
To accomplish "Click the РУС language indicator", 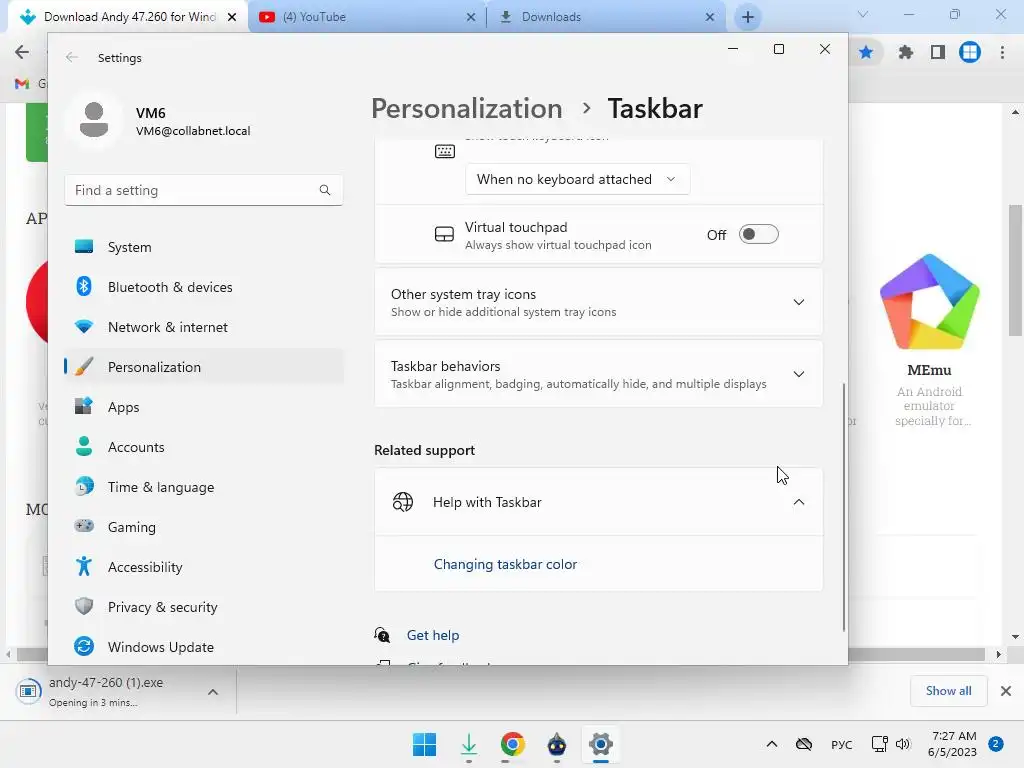I will pyautogui.click(x=841, y=744).
